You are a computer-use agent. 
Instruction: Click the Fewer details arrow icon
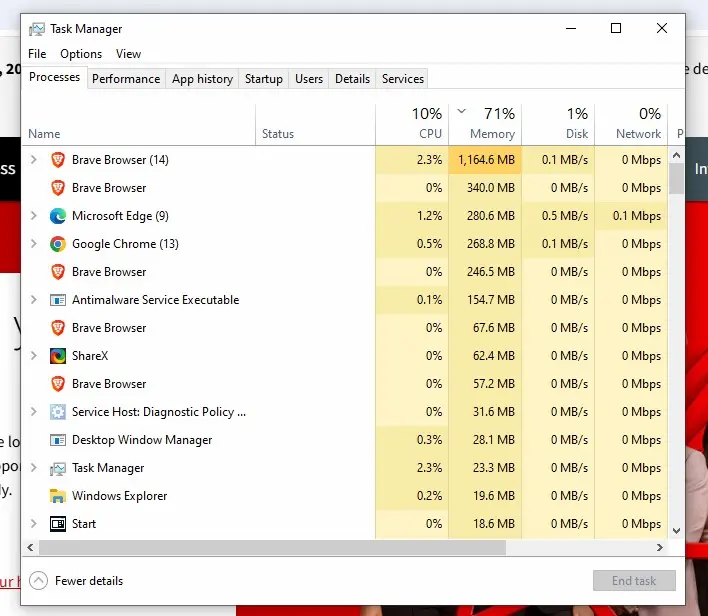(38, 581)
